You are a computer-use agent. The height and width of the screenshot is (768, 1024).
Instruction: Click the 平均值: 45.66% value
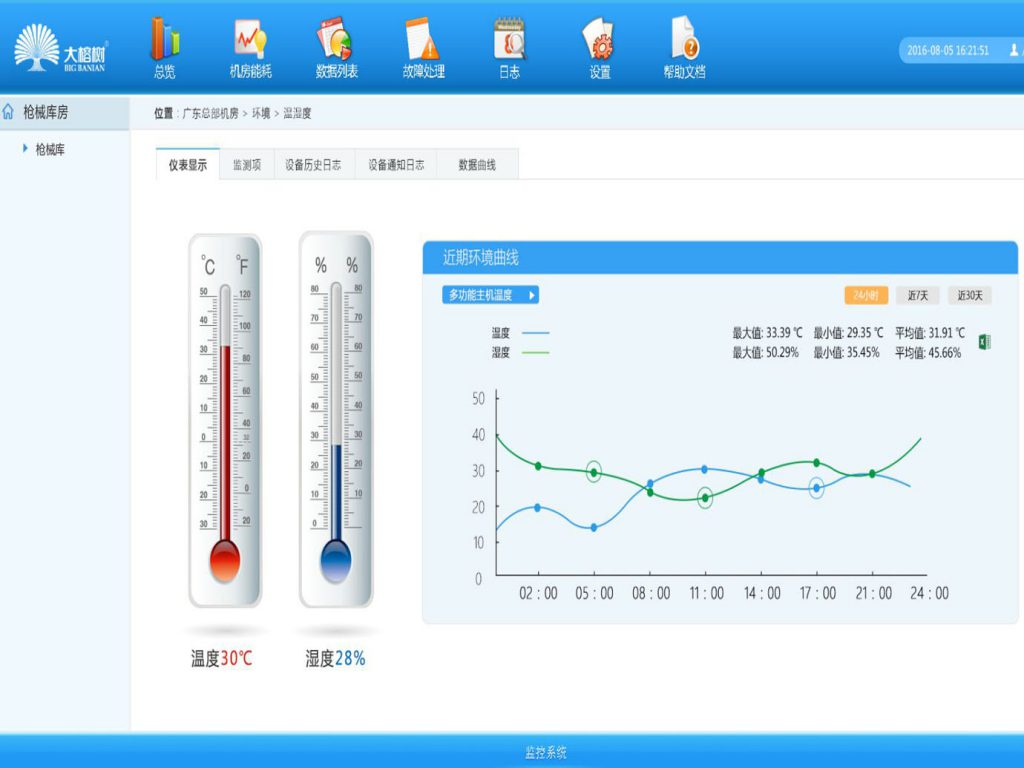point(928,353)
